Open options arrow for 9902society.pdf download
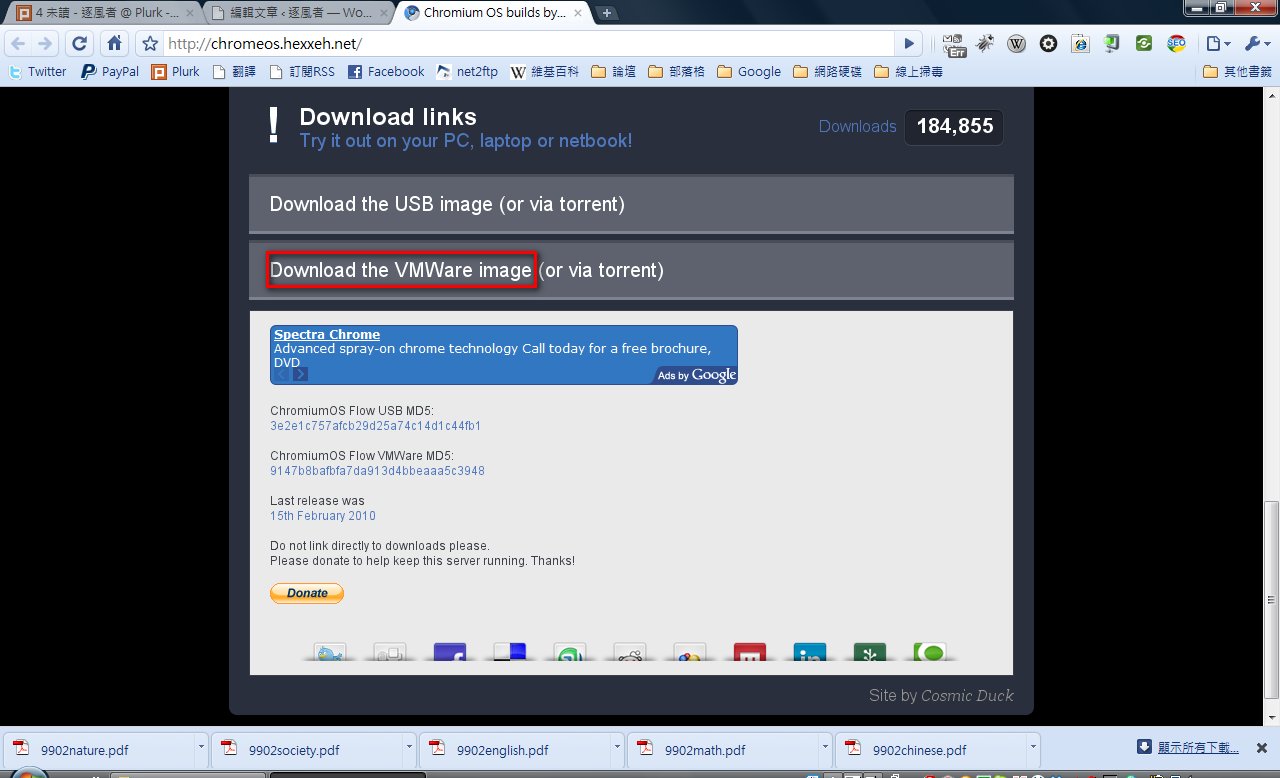Image resolution: width=1280 pixels, height=778 pixels. click(409, 747)
